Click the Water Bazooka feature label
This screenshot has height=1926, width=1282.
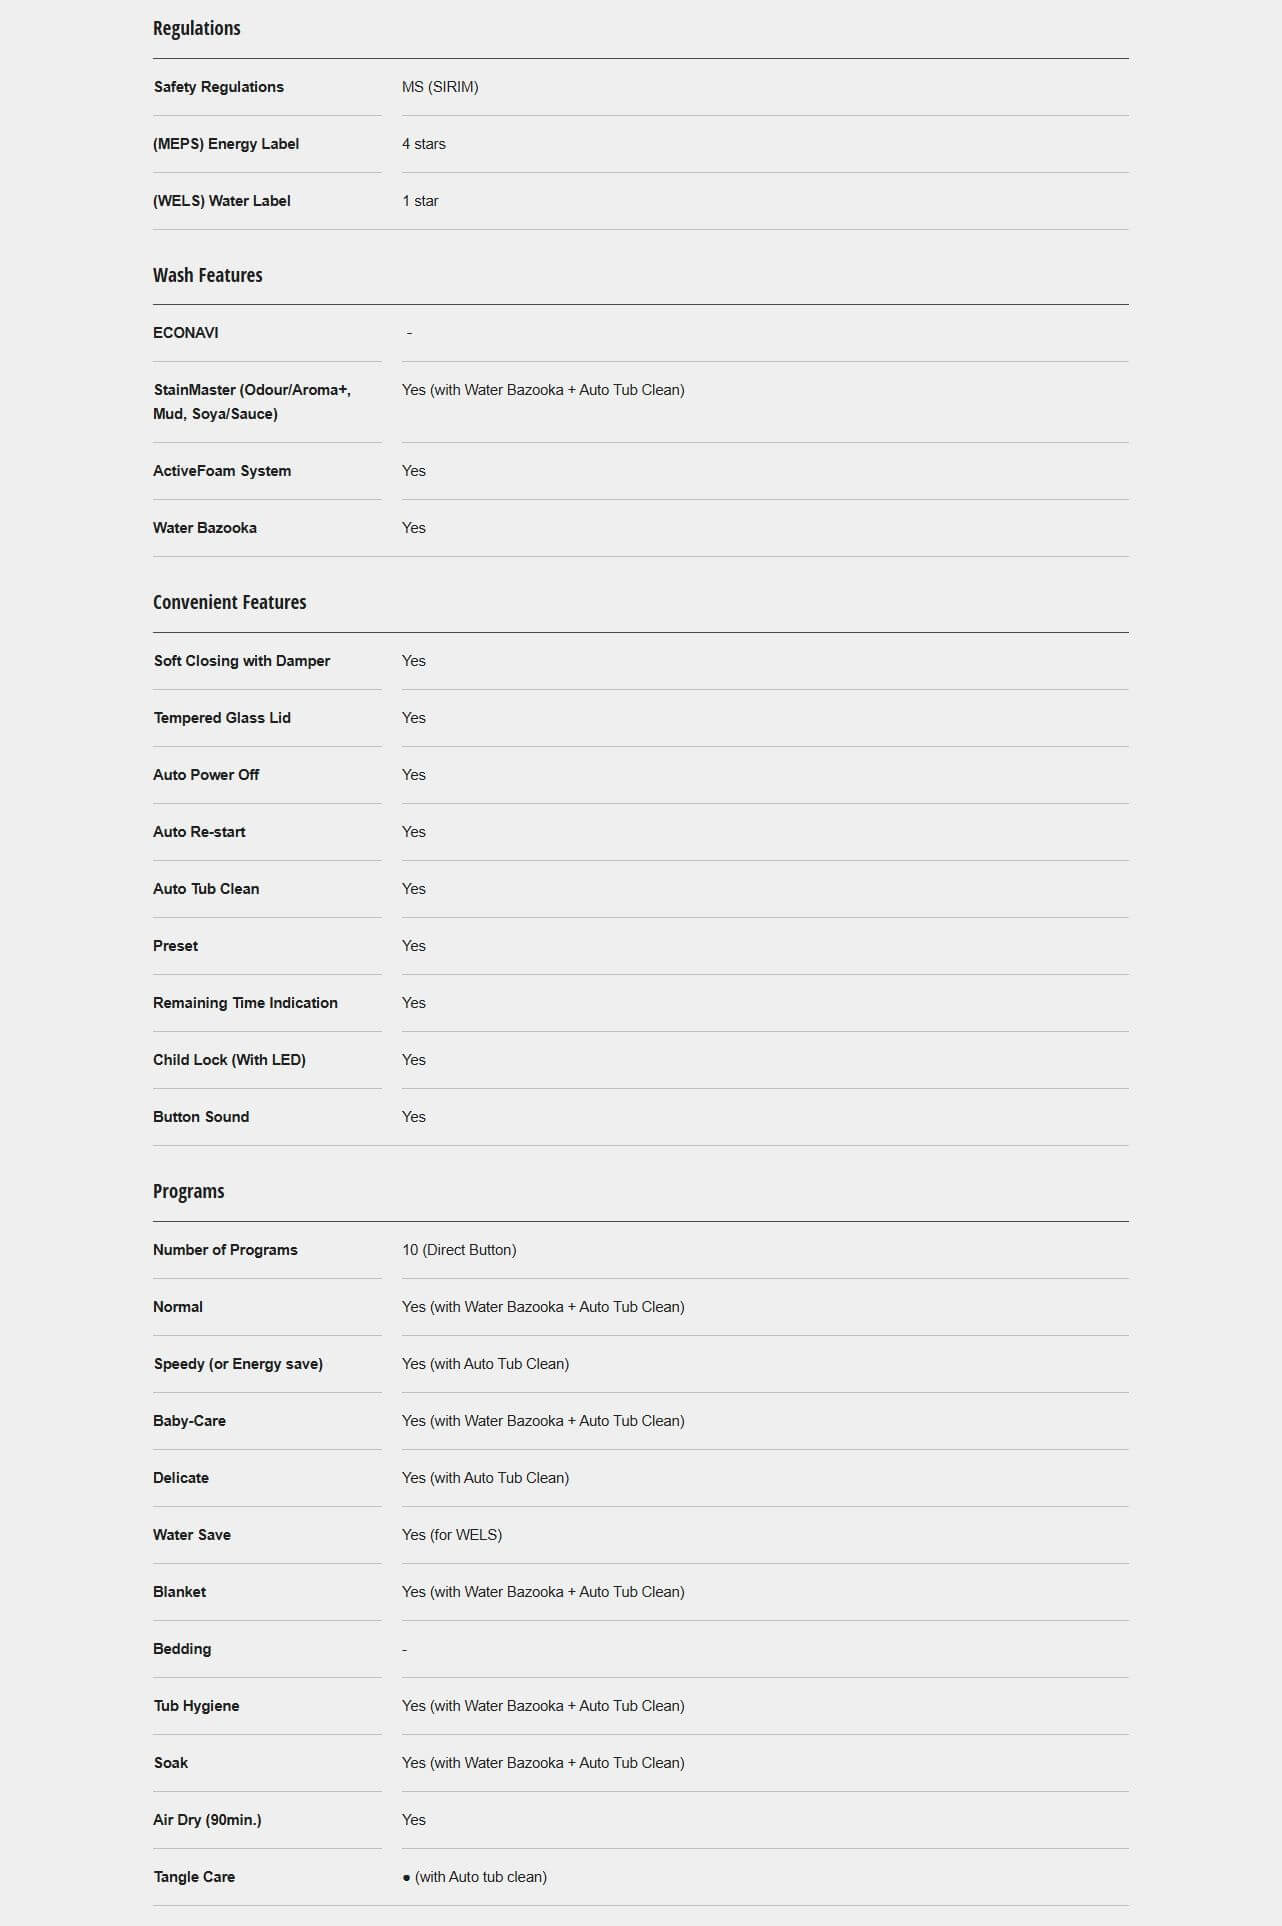[205, 528]
